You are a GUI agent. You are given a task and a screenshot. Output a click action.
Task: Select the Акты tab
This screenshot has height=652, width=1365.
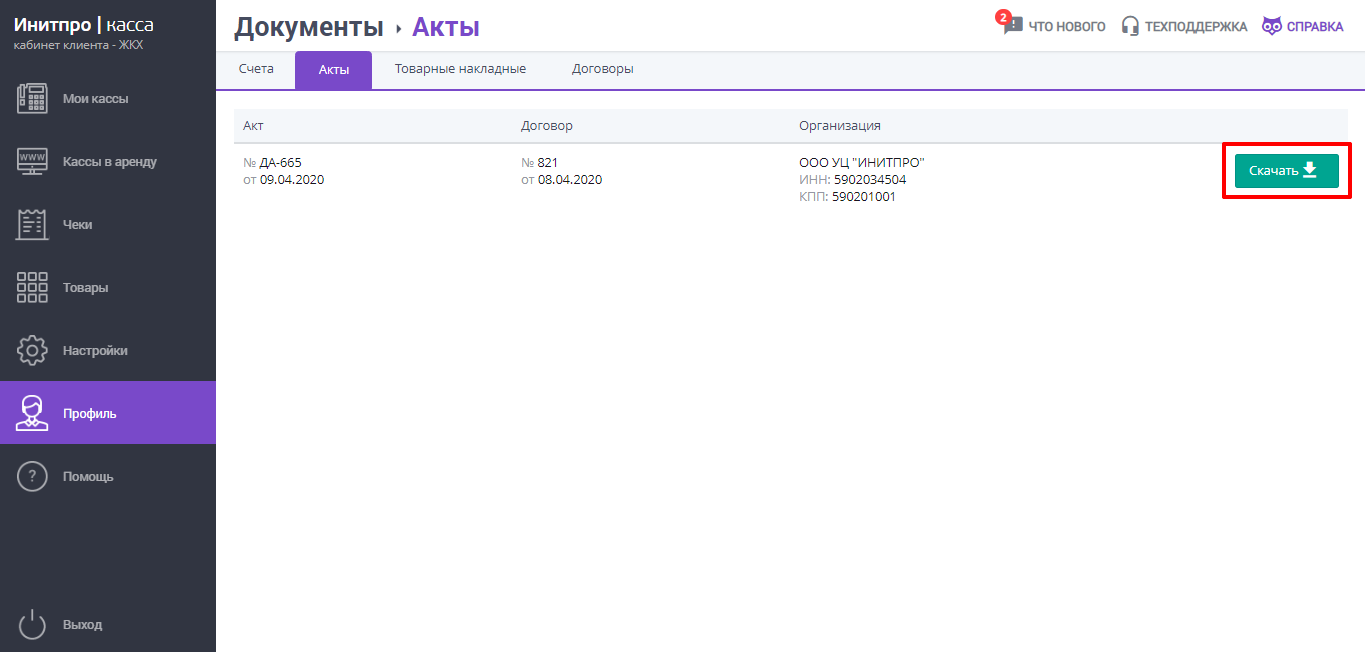(334, 70)
